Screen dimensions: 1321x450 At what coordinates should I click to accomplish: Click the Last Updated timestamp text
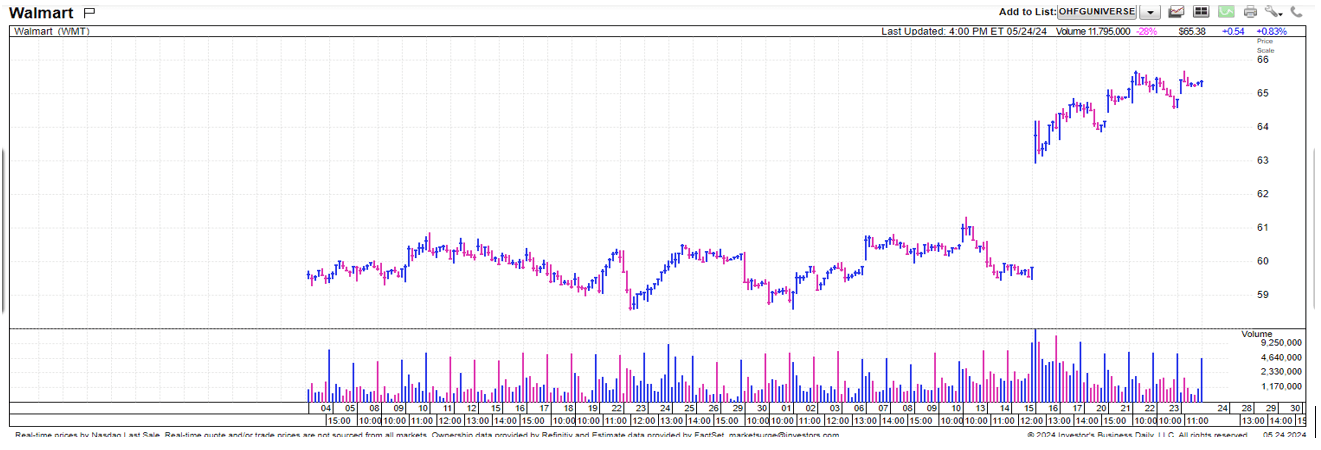964,31
